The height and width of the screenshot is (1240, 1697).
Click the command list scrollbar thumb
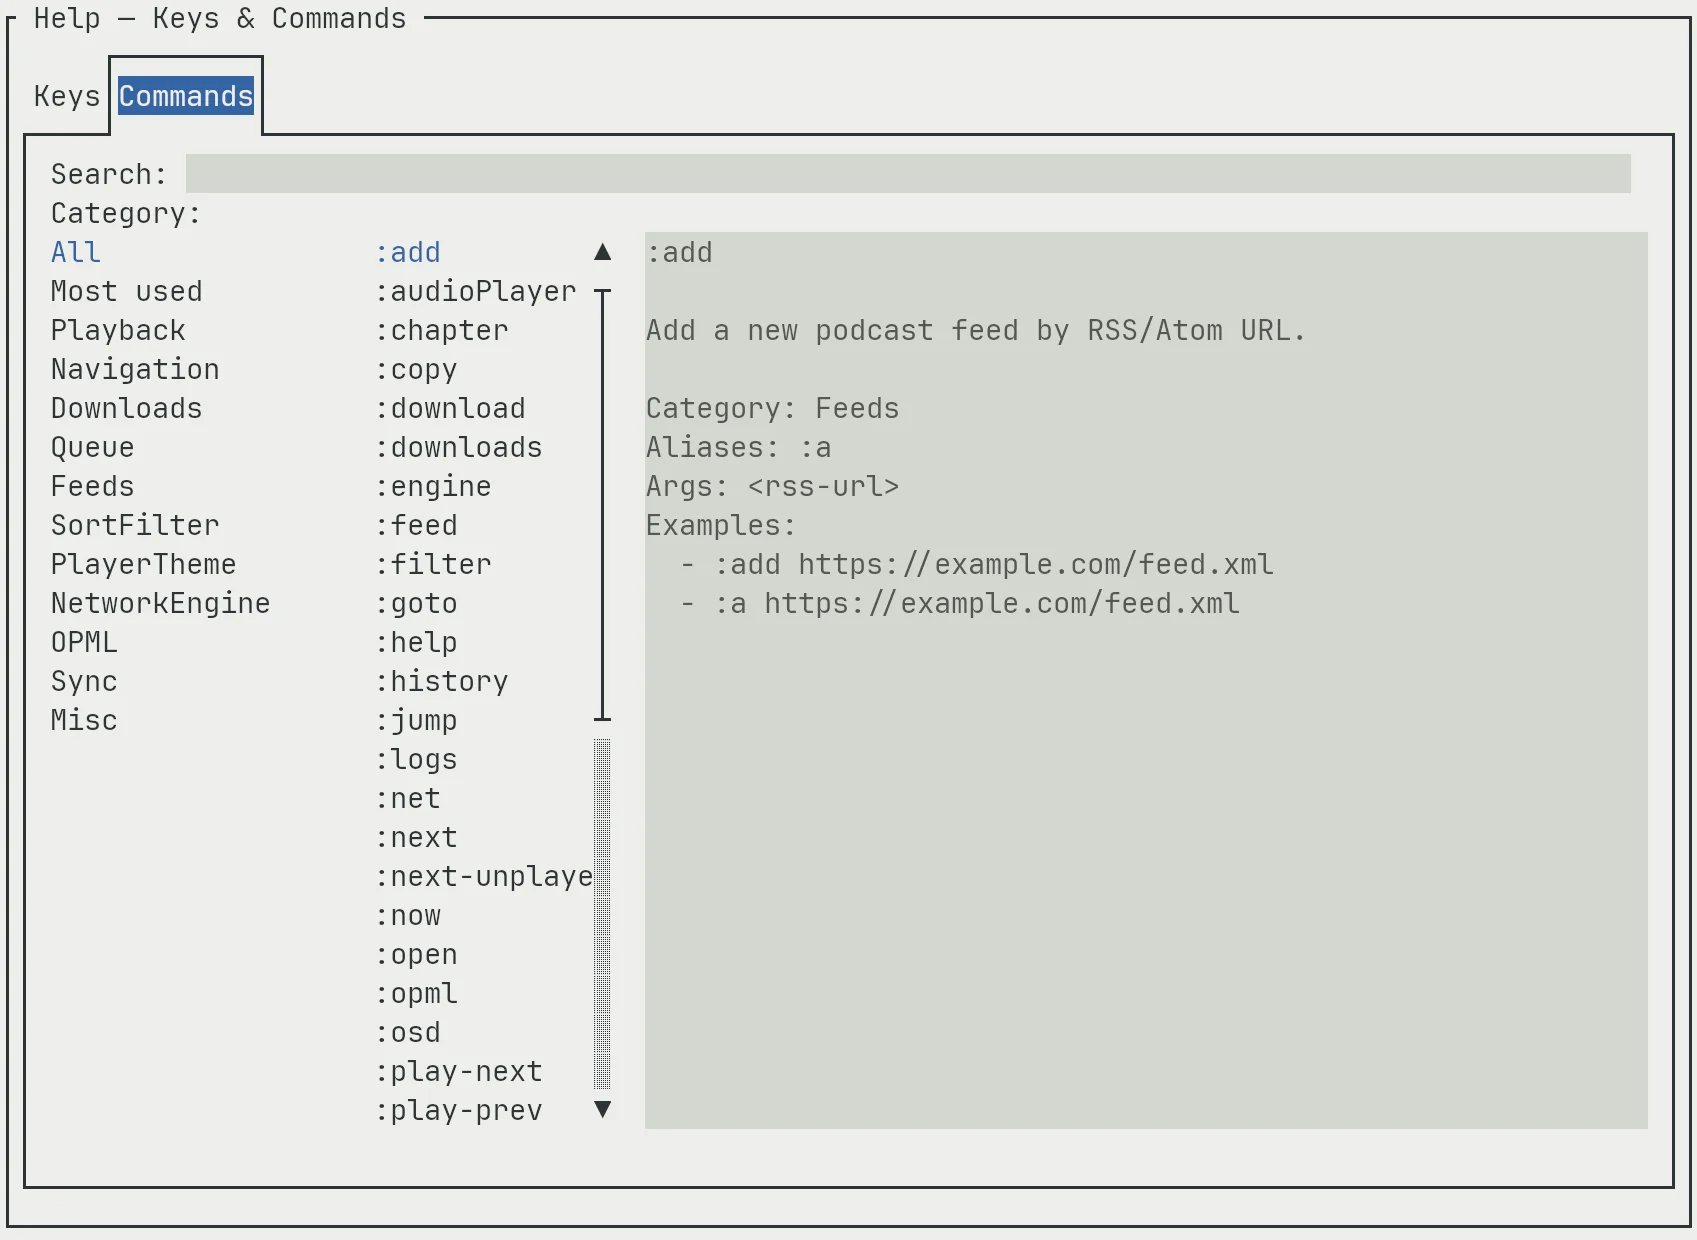coord(602,505)
